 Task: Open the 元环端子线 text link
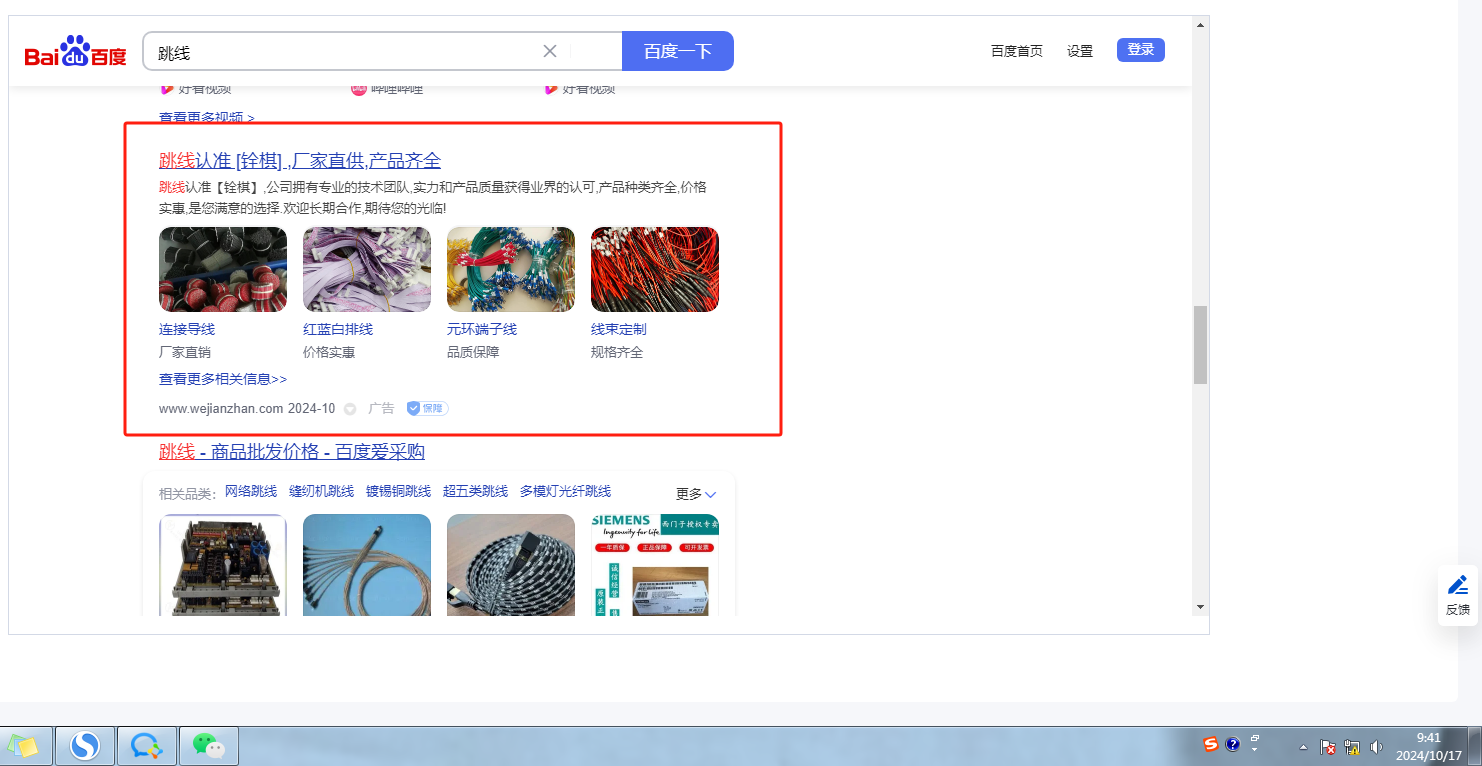[x=482, y=329]
